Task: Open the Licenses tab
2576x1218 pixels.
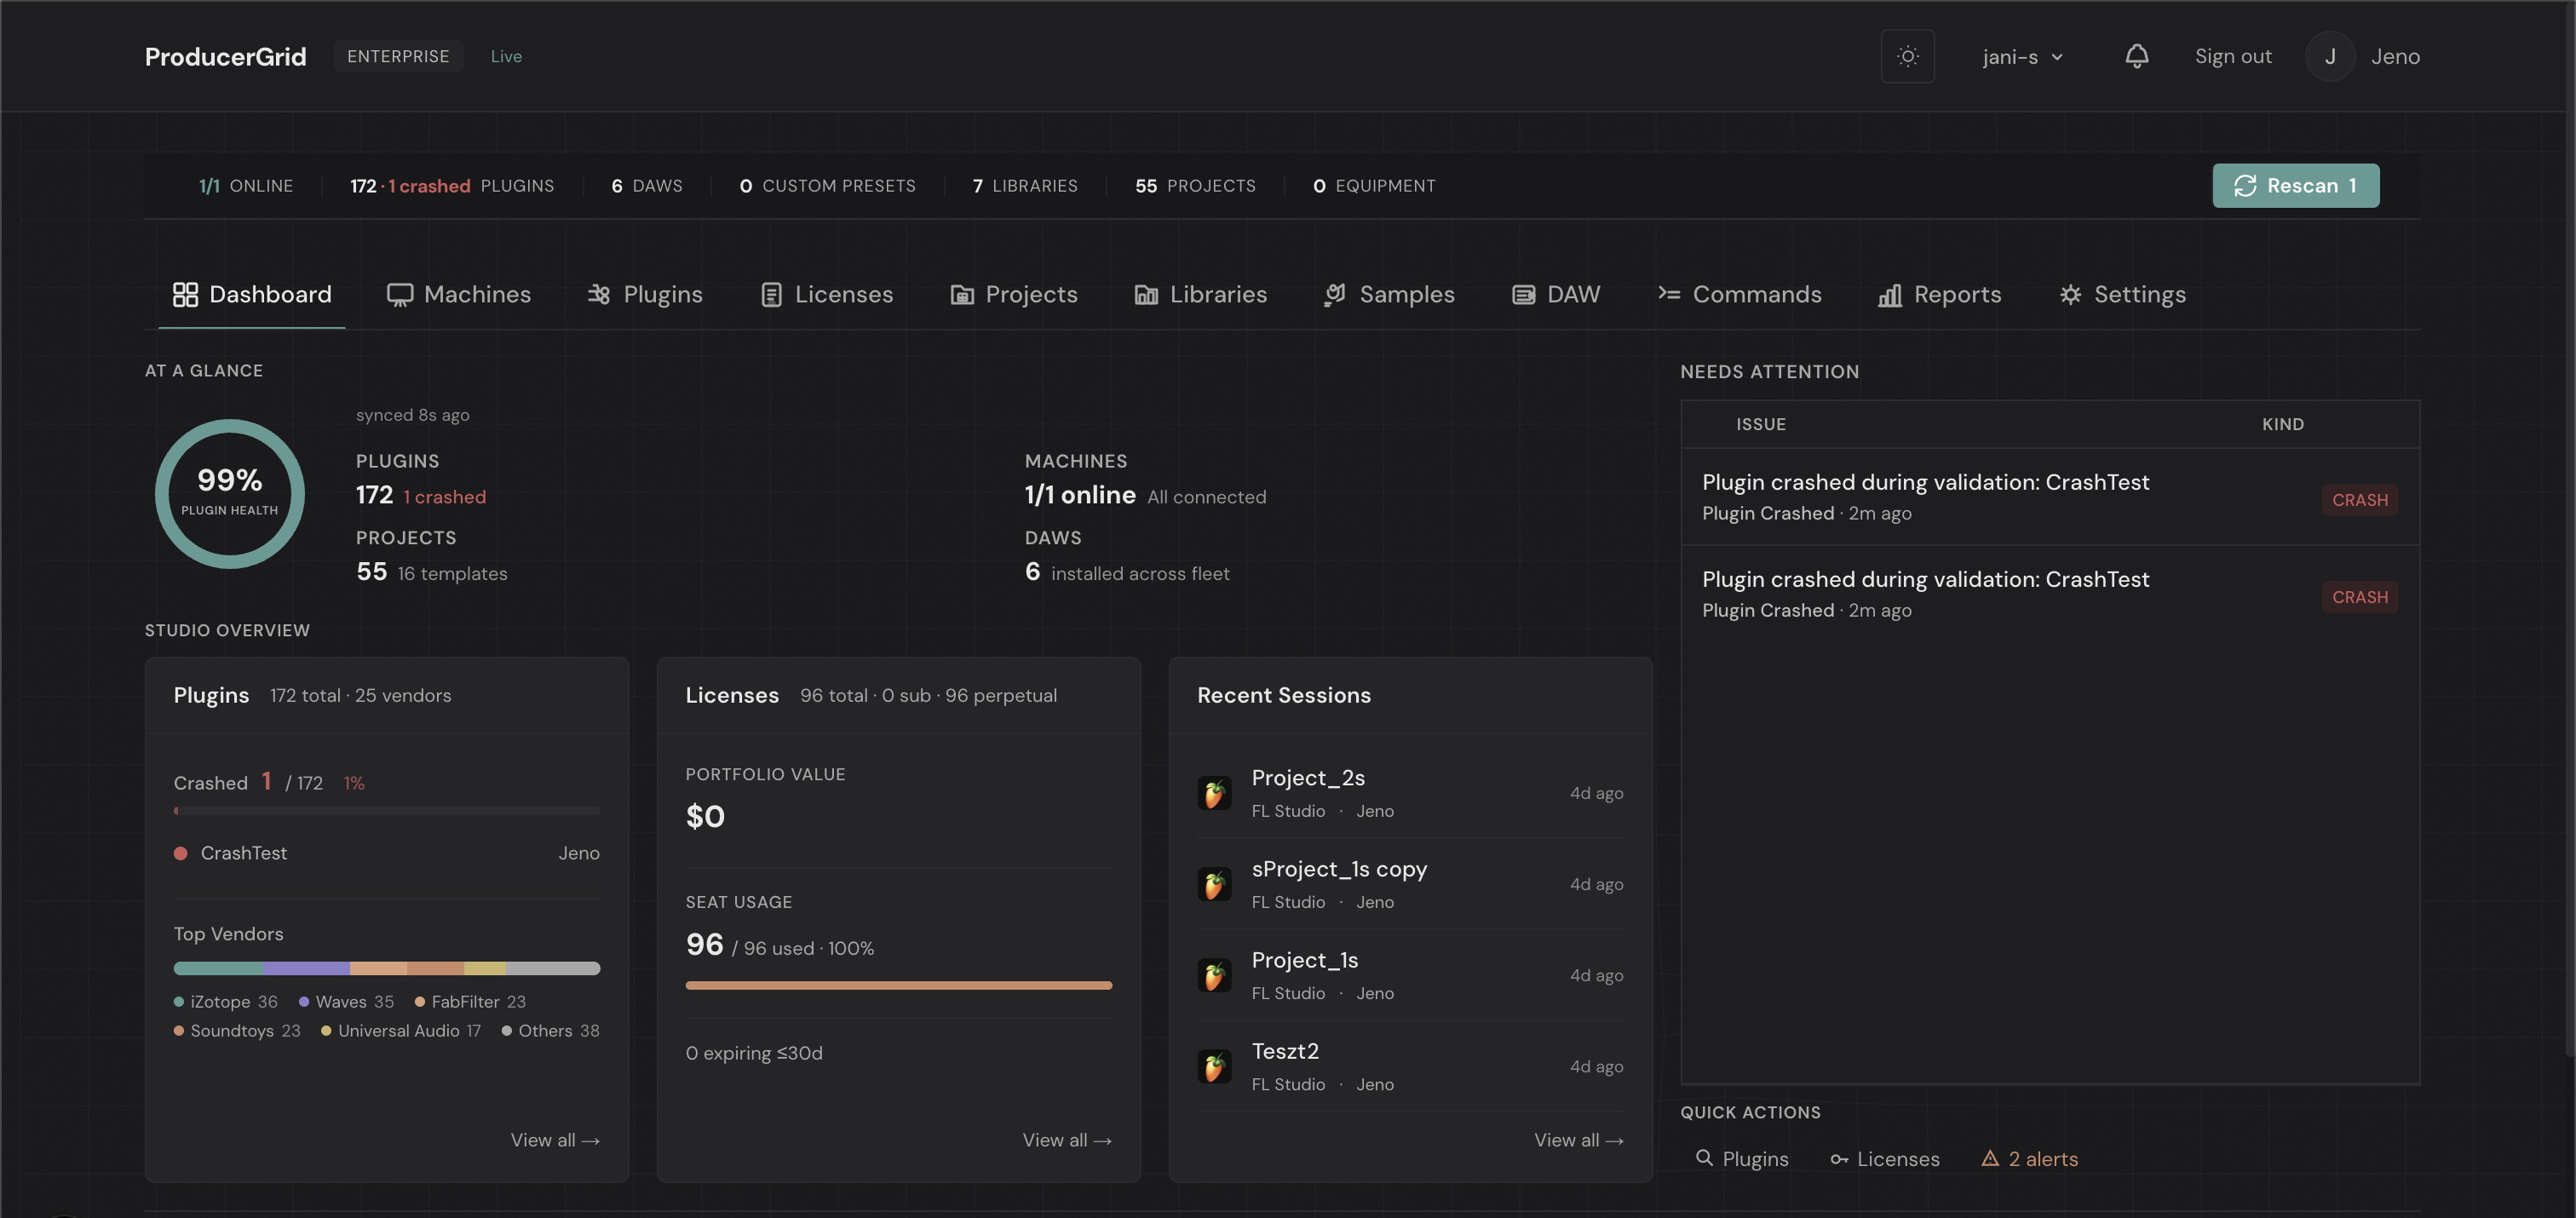Action: pos(826,294)
